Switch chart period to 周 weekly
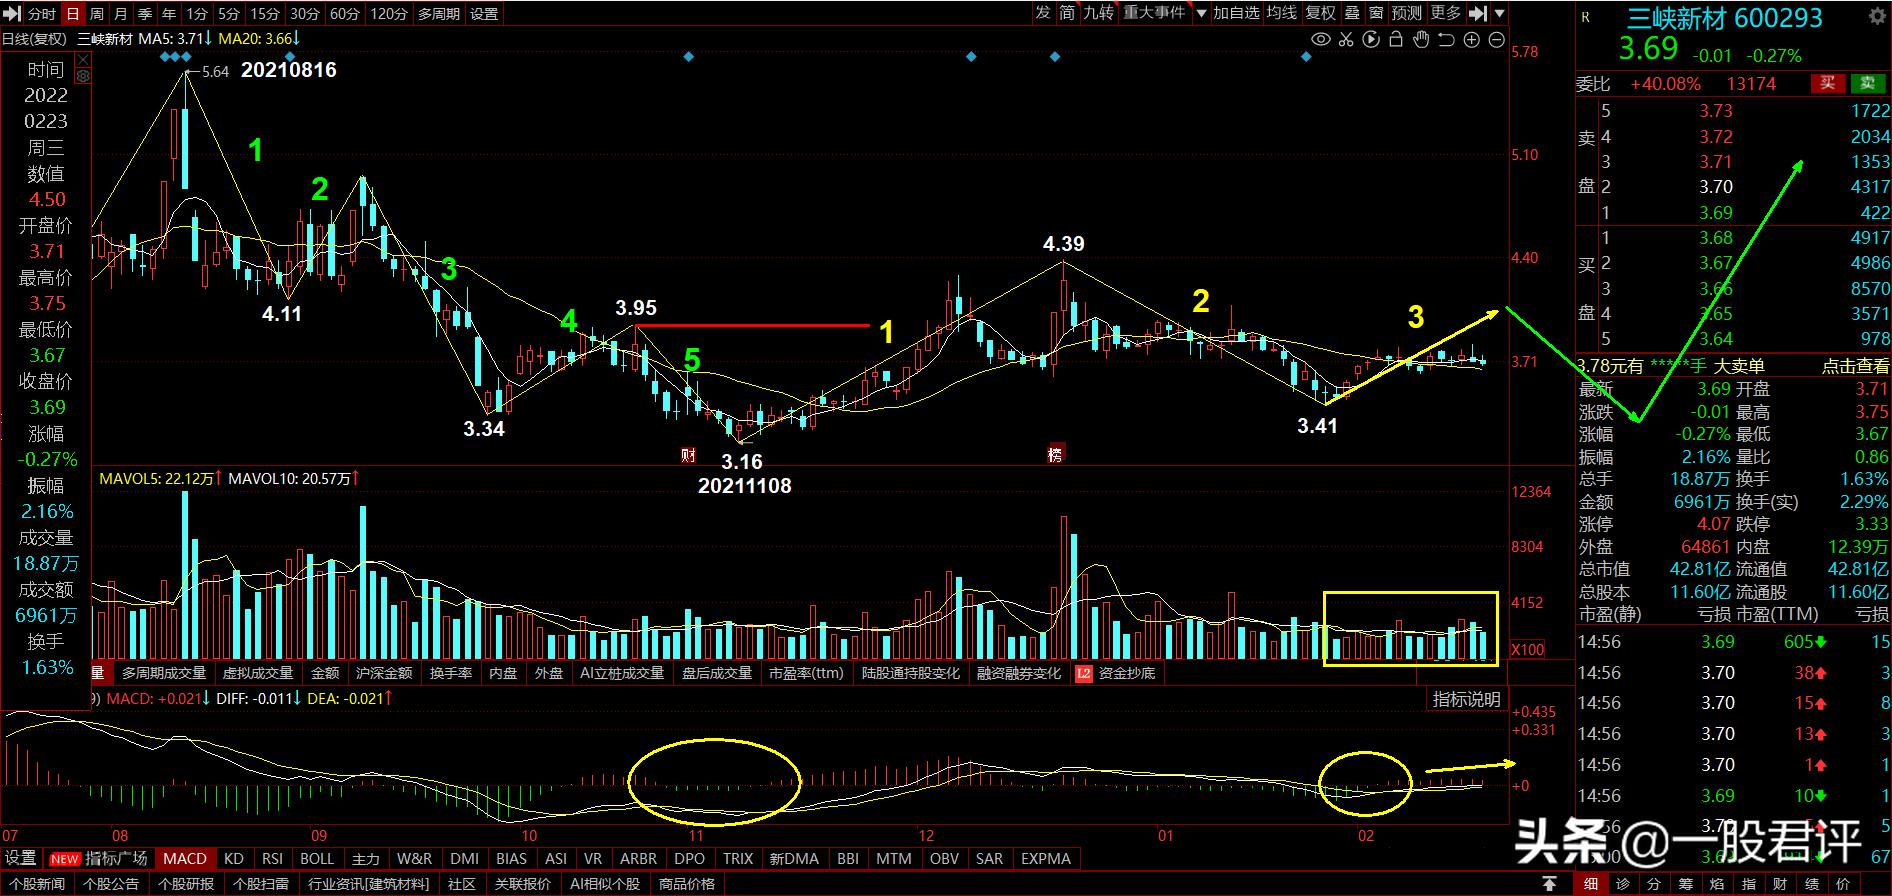 pyautogui.click(x=97, y=14)
